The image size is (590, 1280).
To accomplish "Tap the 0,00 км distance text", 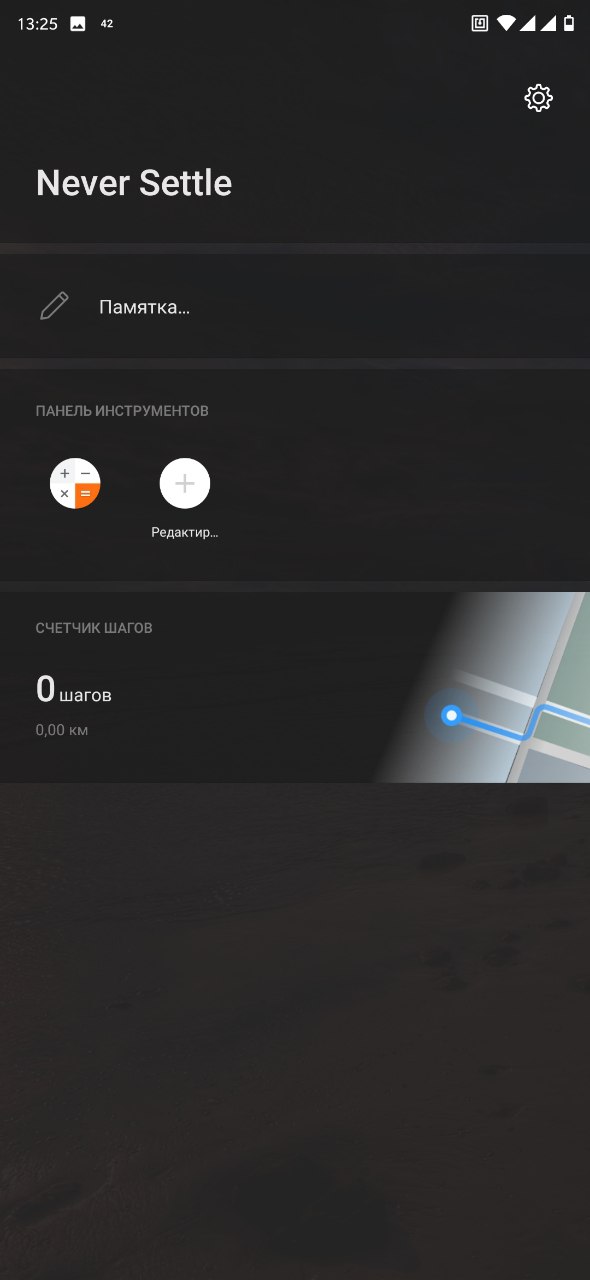I will point(62,730).
